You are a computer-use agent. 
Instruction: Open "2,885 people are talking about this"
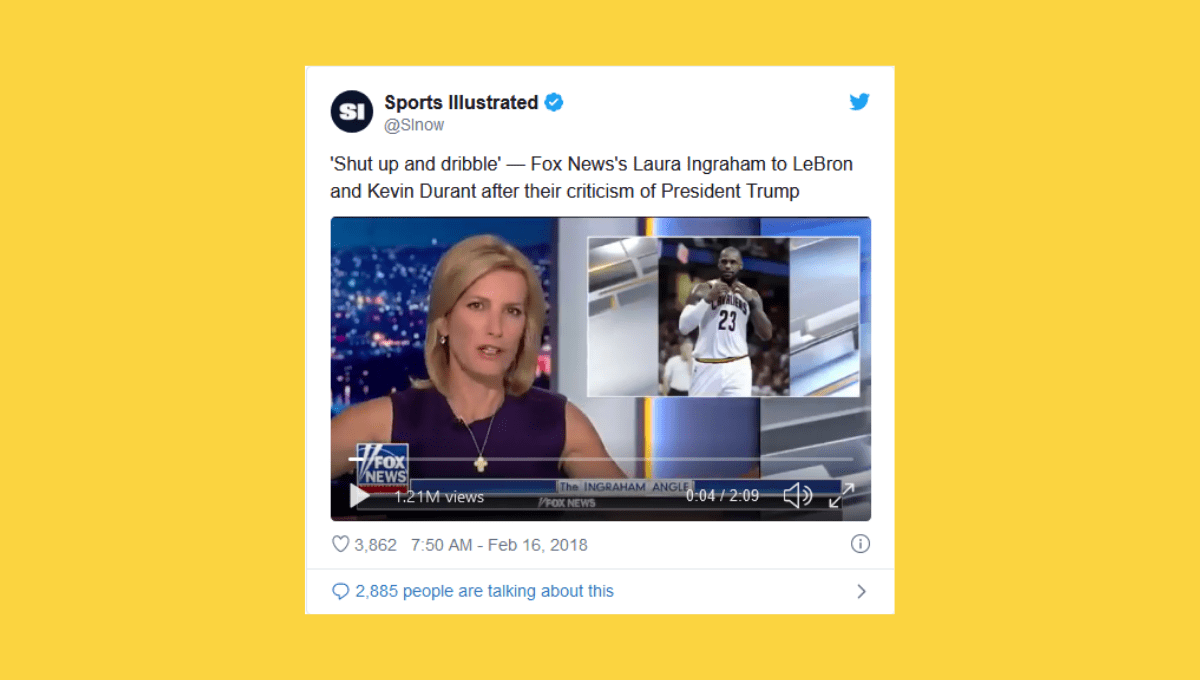click(x=484, y=591)
